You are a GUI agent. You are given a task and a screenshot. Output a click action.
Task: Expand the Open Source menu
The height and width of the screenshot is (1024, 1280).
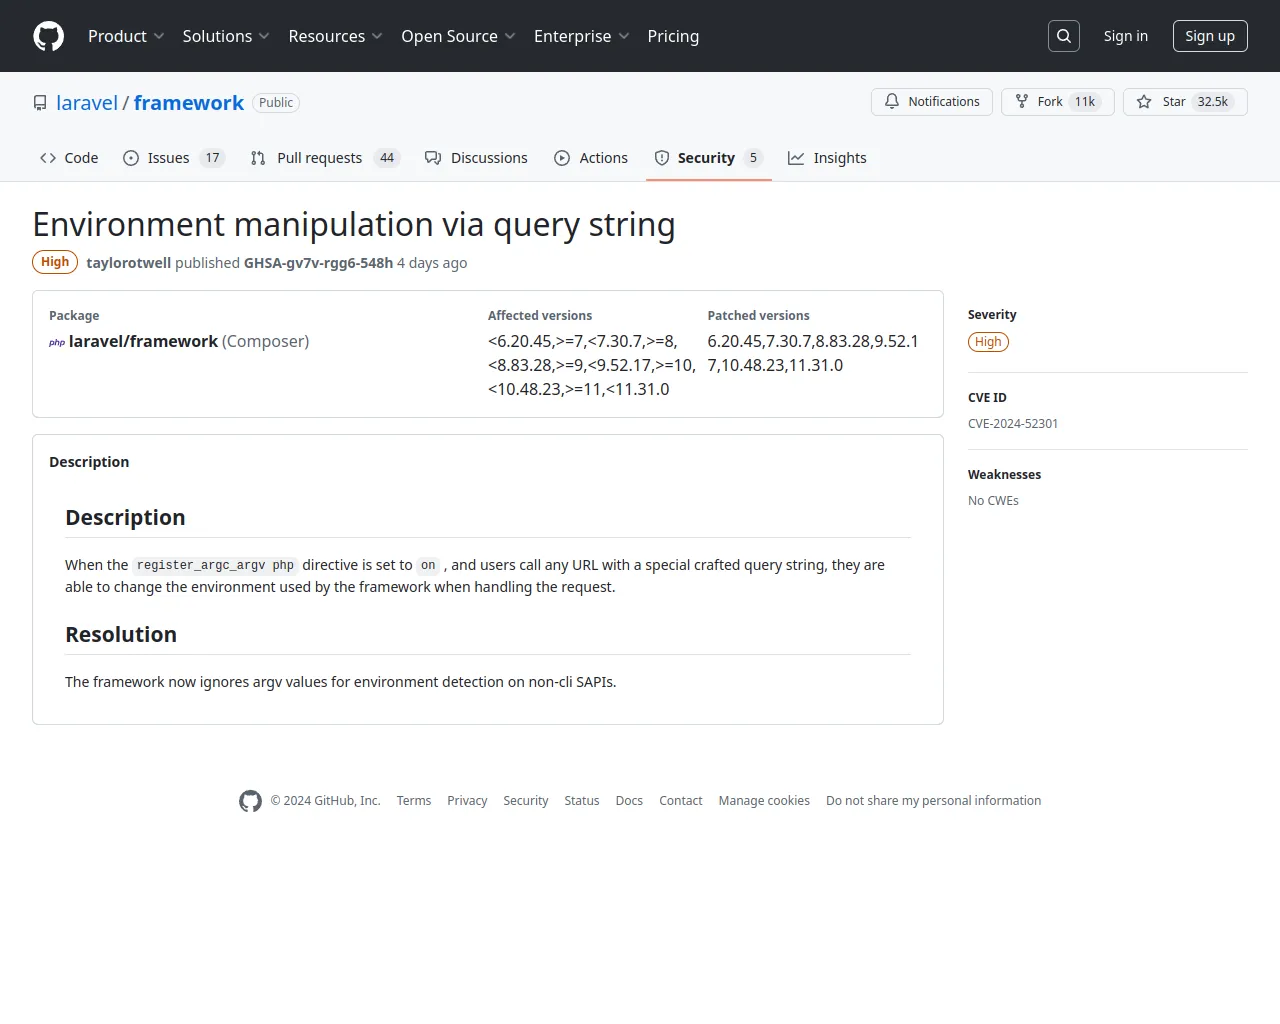point(458,36)
